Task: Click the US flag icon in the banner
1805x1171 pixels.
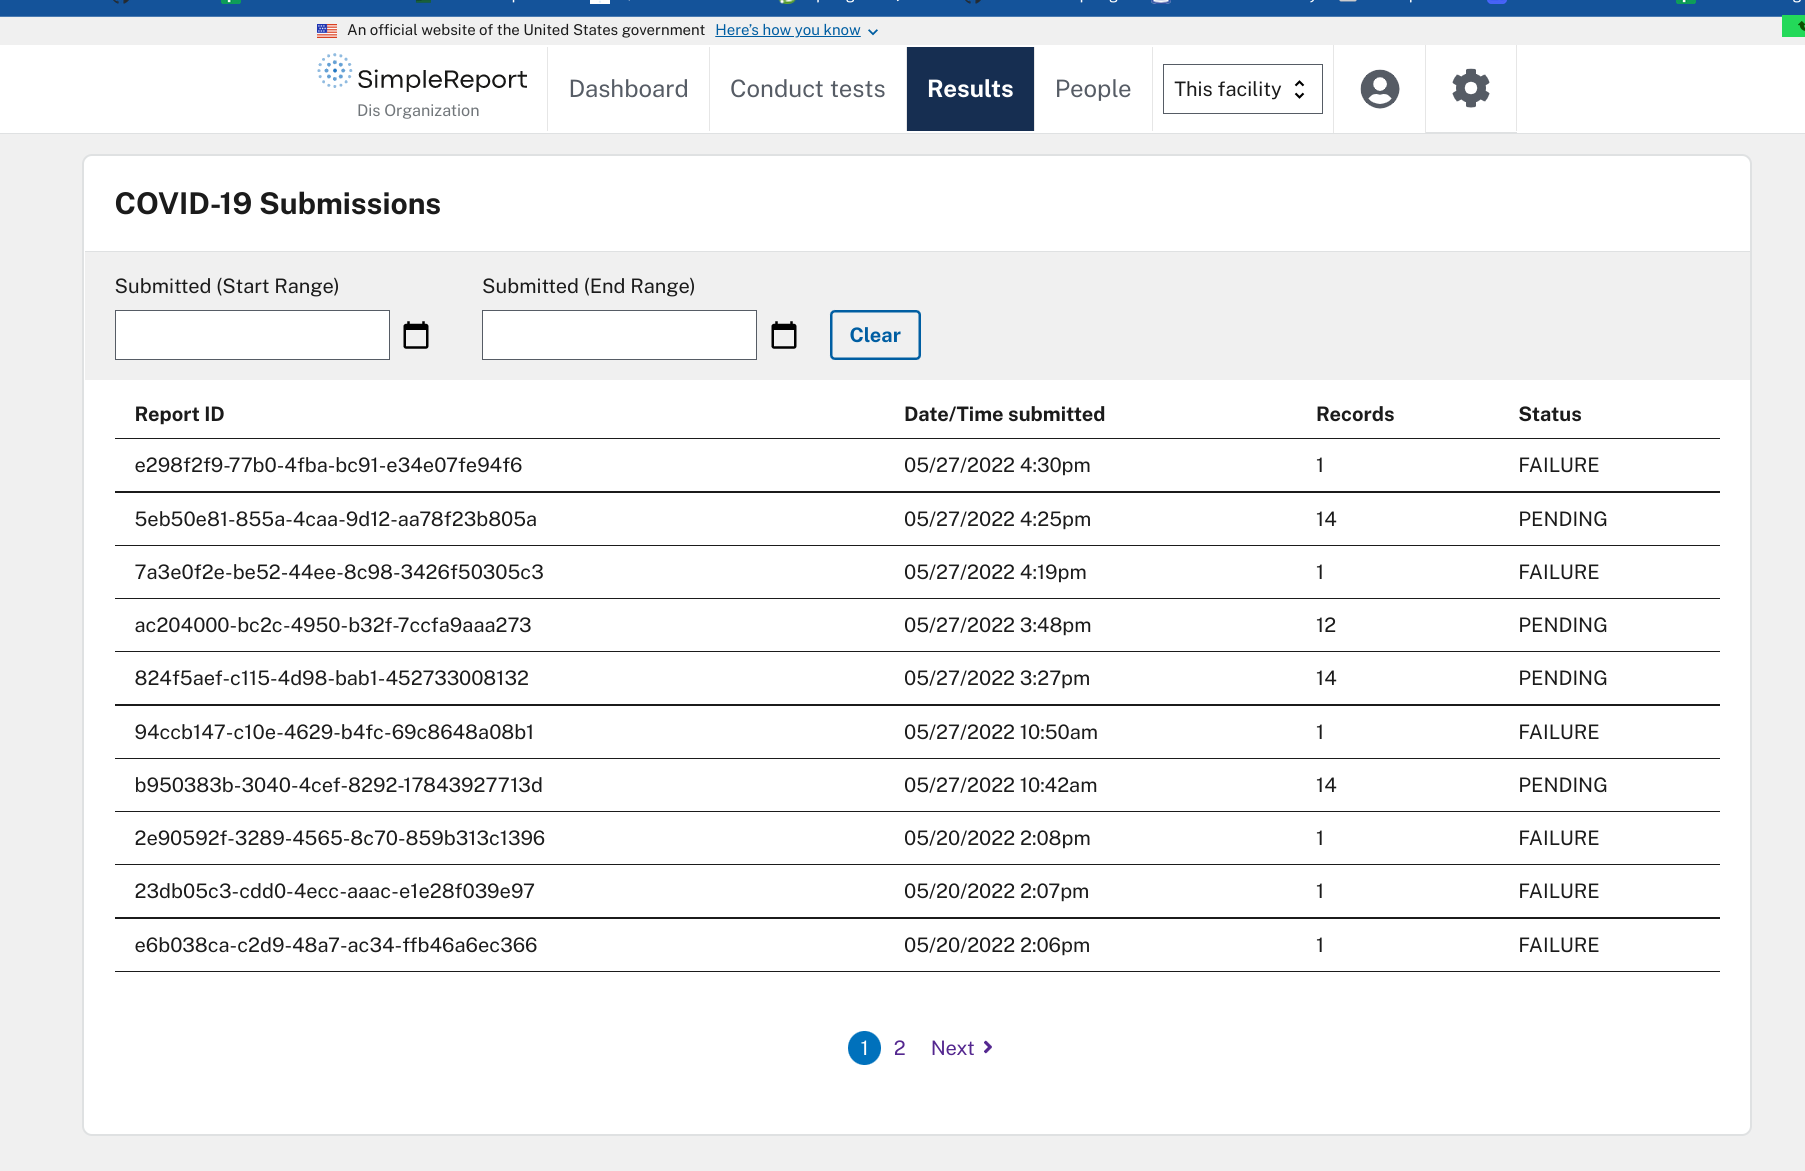Action: (x=326, y=29)
